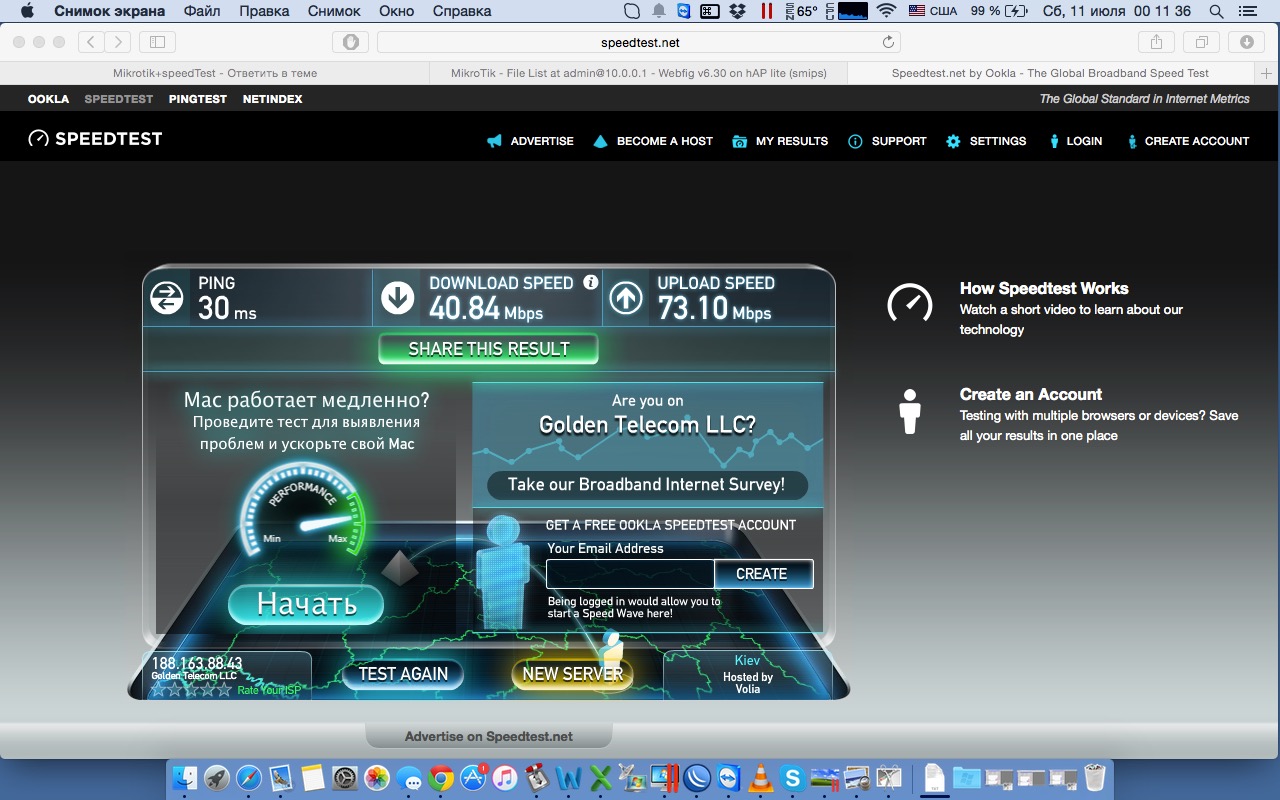
Task: Click the Create an Account person icon
Action: tap(910, 411)
